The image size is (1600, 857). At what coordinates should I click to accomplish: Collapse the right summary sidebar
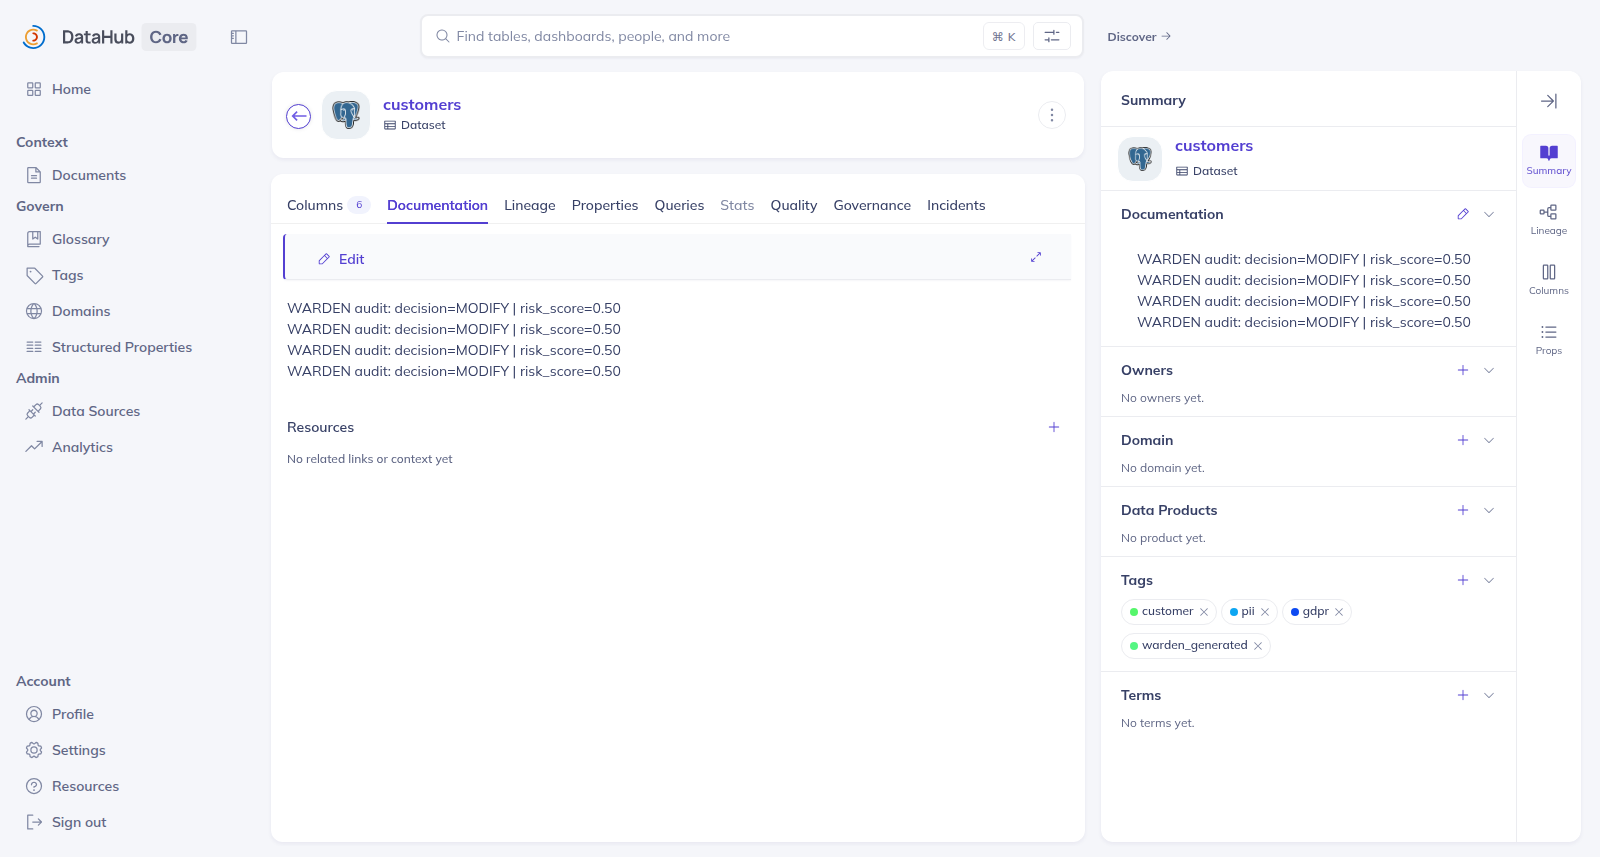click(x=1549, y=101)
